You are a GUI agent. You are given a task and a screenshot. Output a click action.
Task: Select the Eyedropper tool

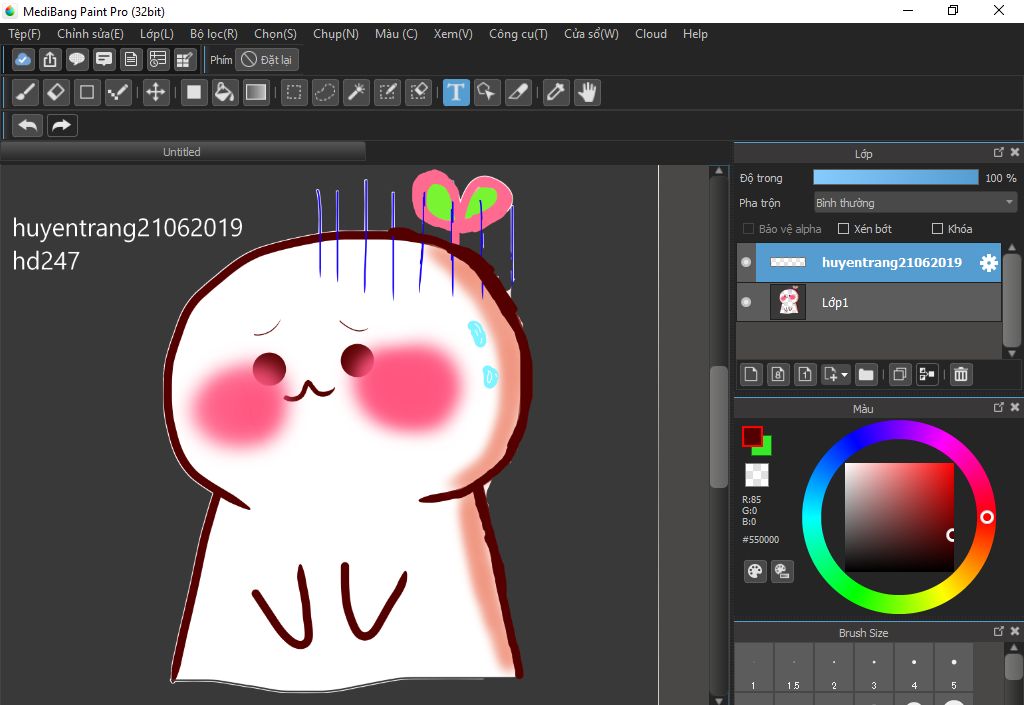point(555,93)
